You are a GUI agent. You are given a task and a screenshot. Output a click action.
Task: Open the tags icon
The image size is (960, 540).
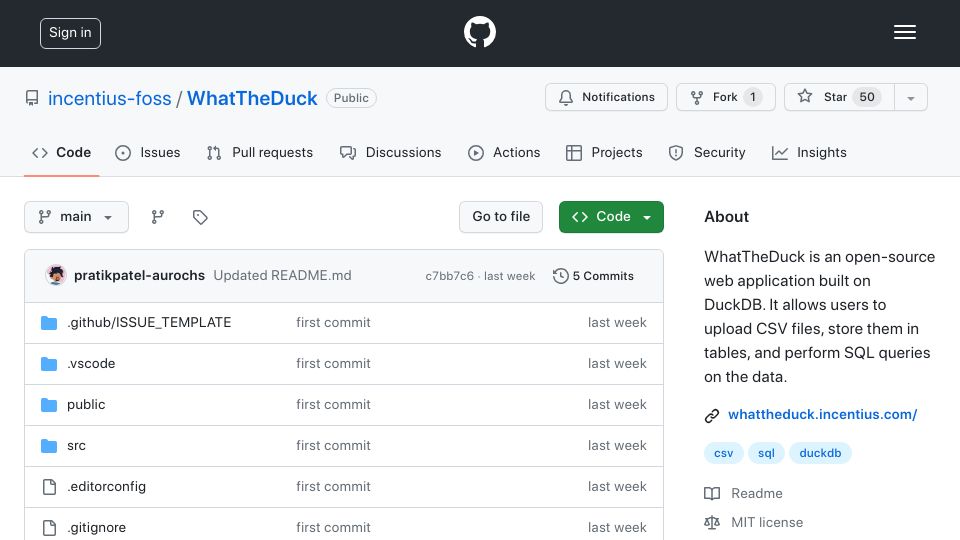pos(200,217)
